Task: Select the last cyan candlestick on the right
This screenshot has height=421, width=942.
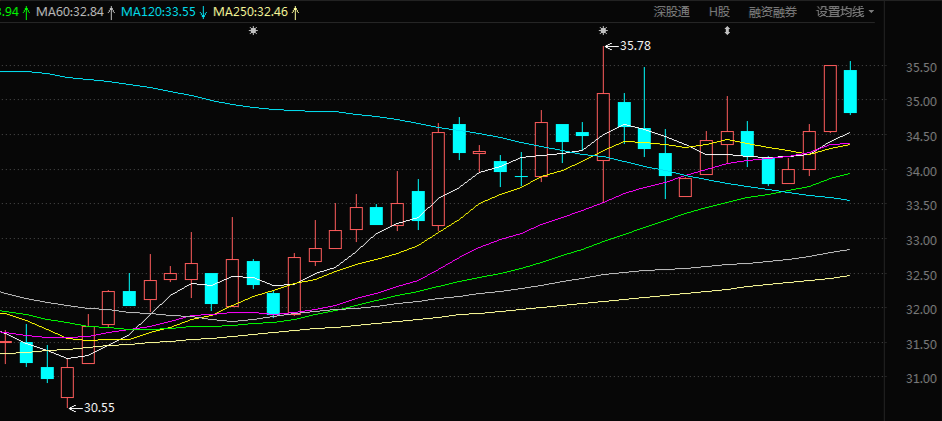Action: (x=850, y=91)
